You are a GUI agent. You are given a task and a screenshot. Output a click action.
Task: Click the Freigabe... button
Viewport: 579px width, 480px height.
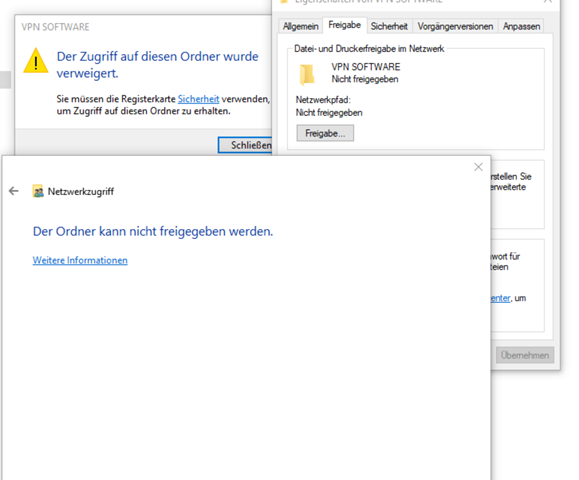325,133
